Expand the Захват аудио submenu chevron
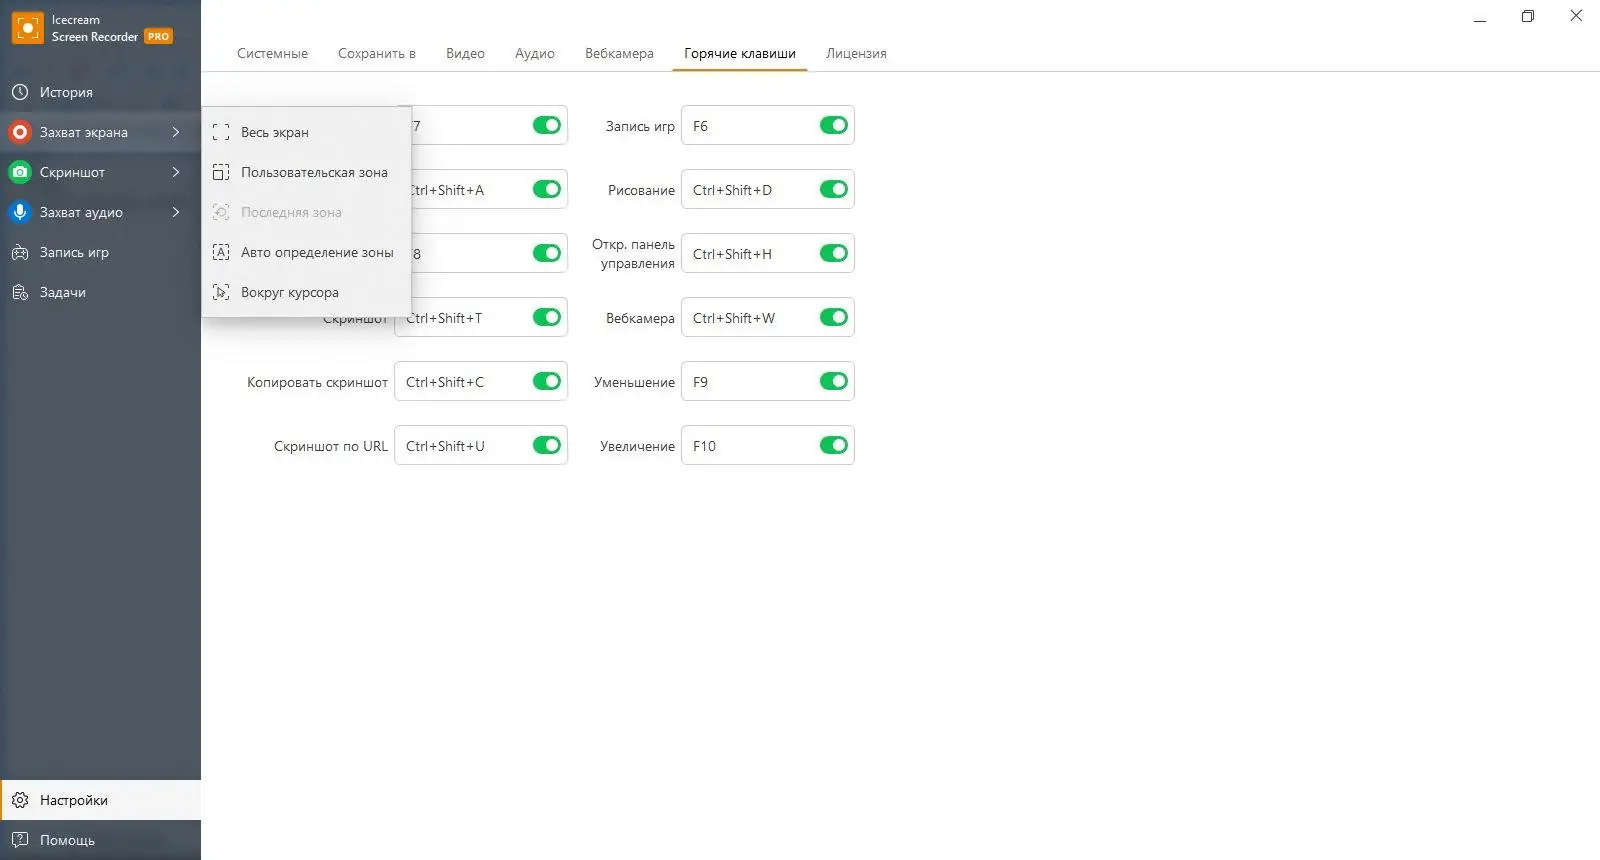The image size is (1600, 860). [x=176, y=212]
